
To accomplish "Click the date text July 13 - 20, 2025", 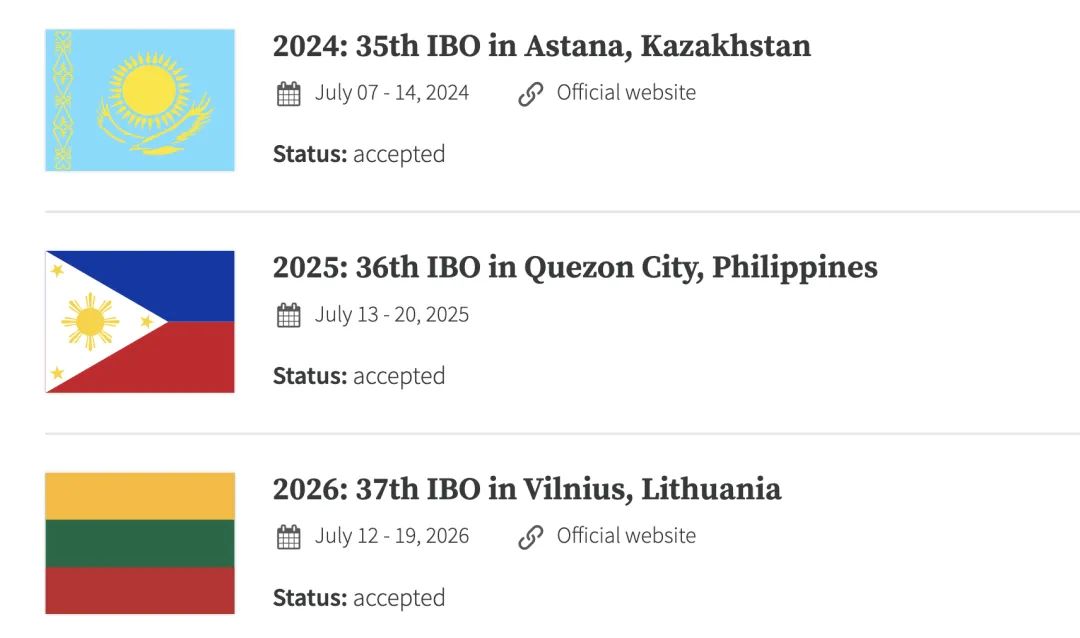I will coord(392,314).
